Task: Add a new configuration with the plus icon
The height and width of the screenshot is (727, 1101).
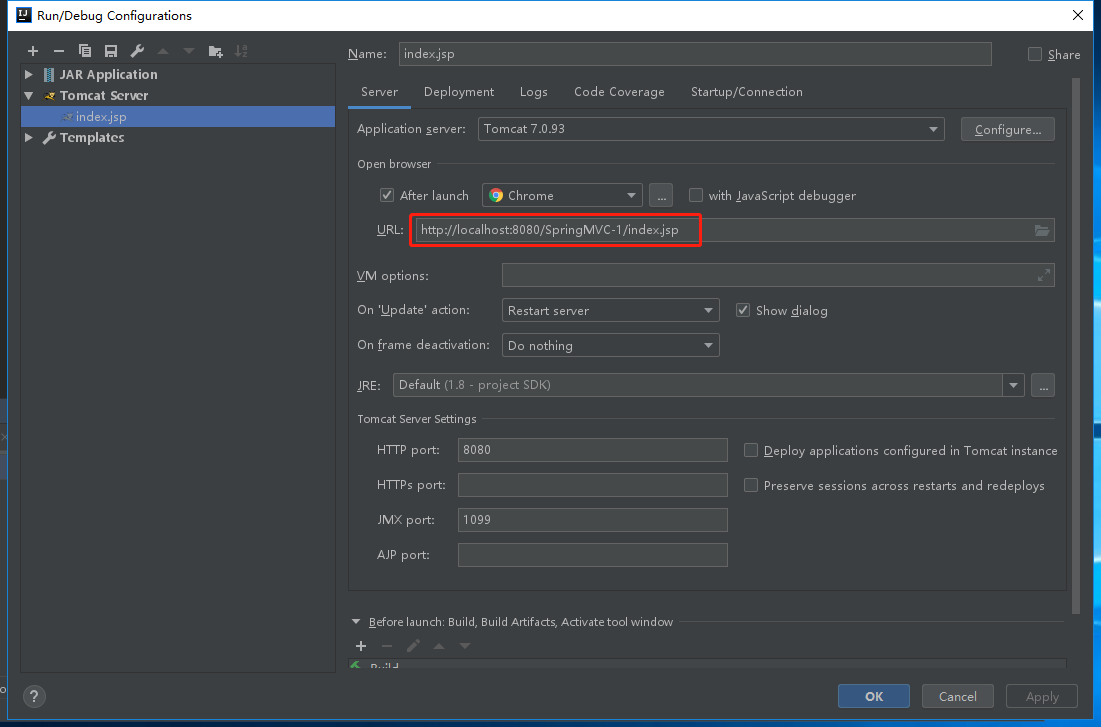Action: (33, 51)
